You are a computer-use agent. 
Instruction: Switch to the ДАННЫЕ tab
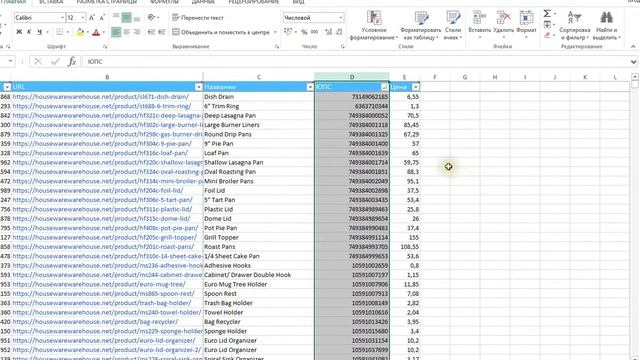203,2
